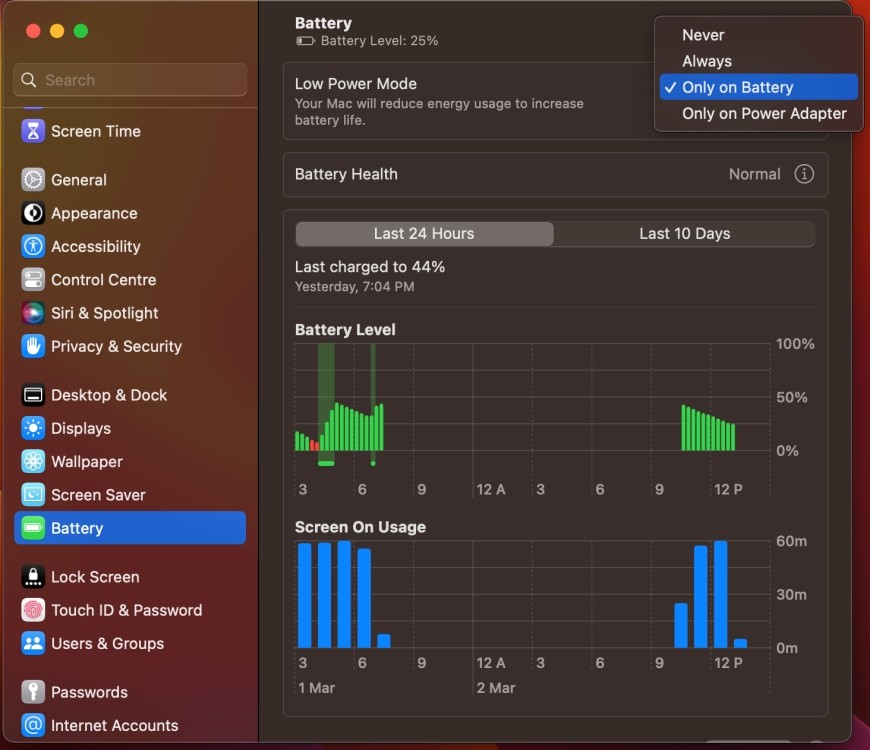Click the Screen Time hourglass icon

tap(33, 131)
